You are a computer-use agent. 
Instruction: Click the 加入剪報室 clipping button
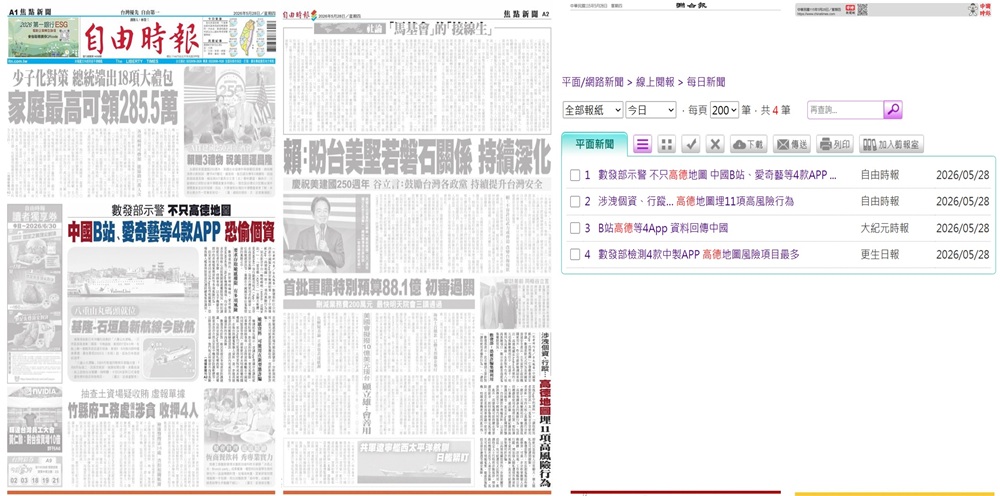(x=891, y=144)
